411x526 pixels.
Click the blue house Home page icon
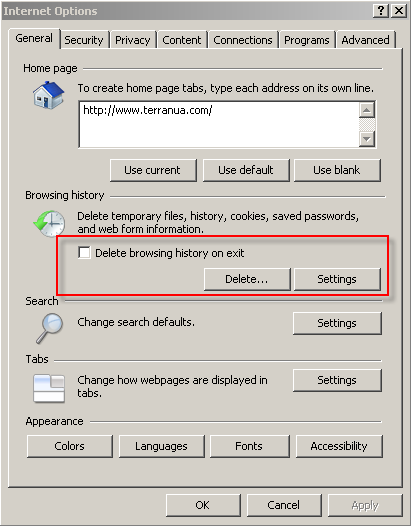pos(48,95)
